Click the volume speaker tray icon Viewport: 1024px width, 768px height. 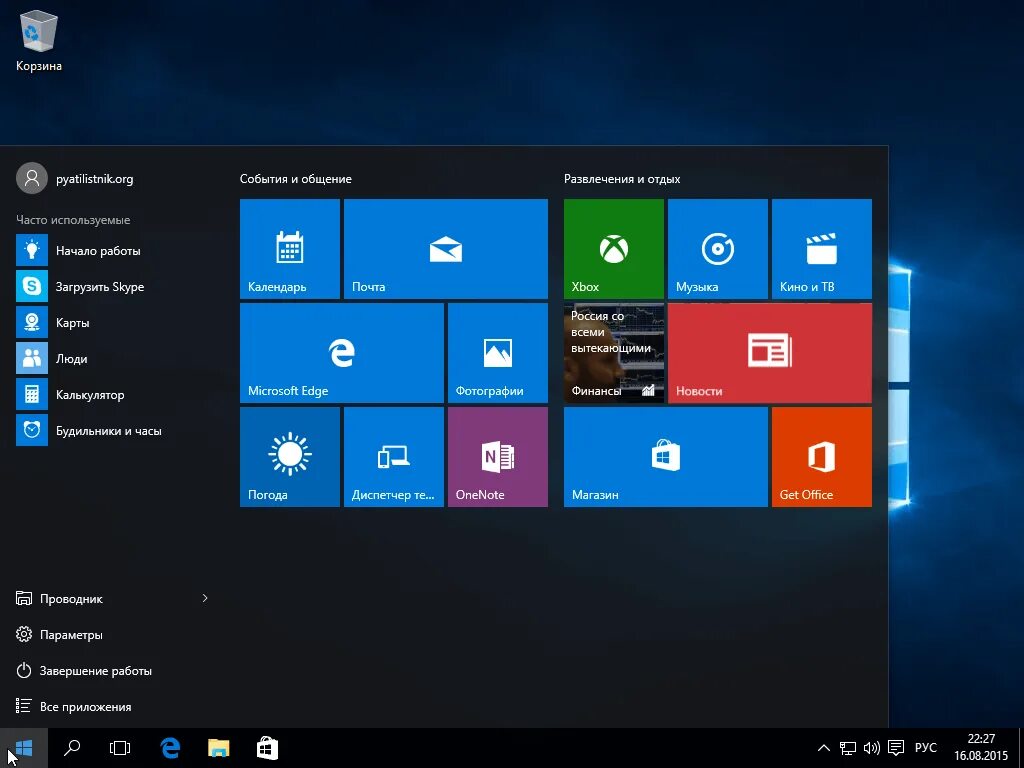(872, 748)
